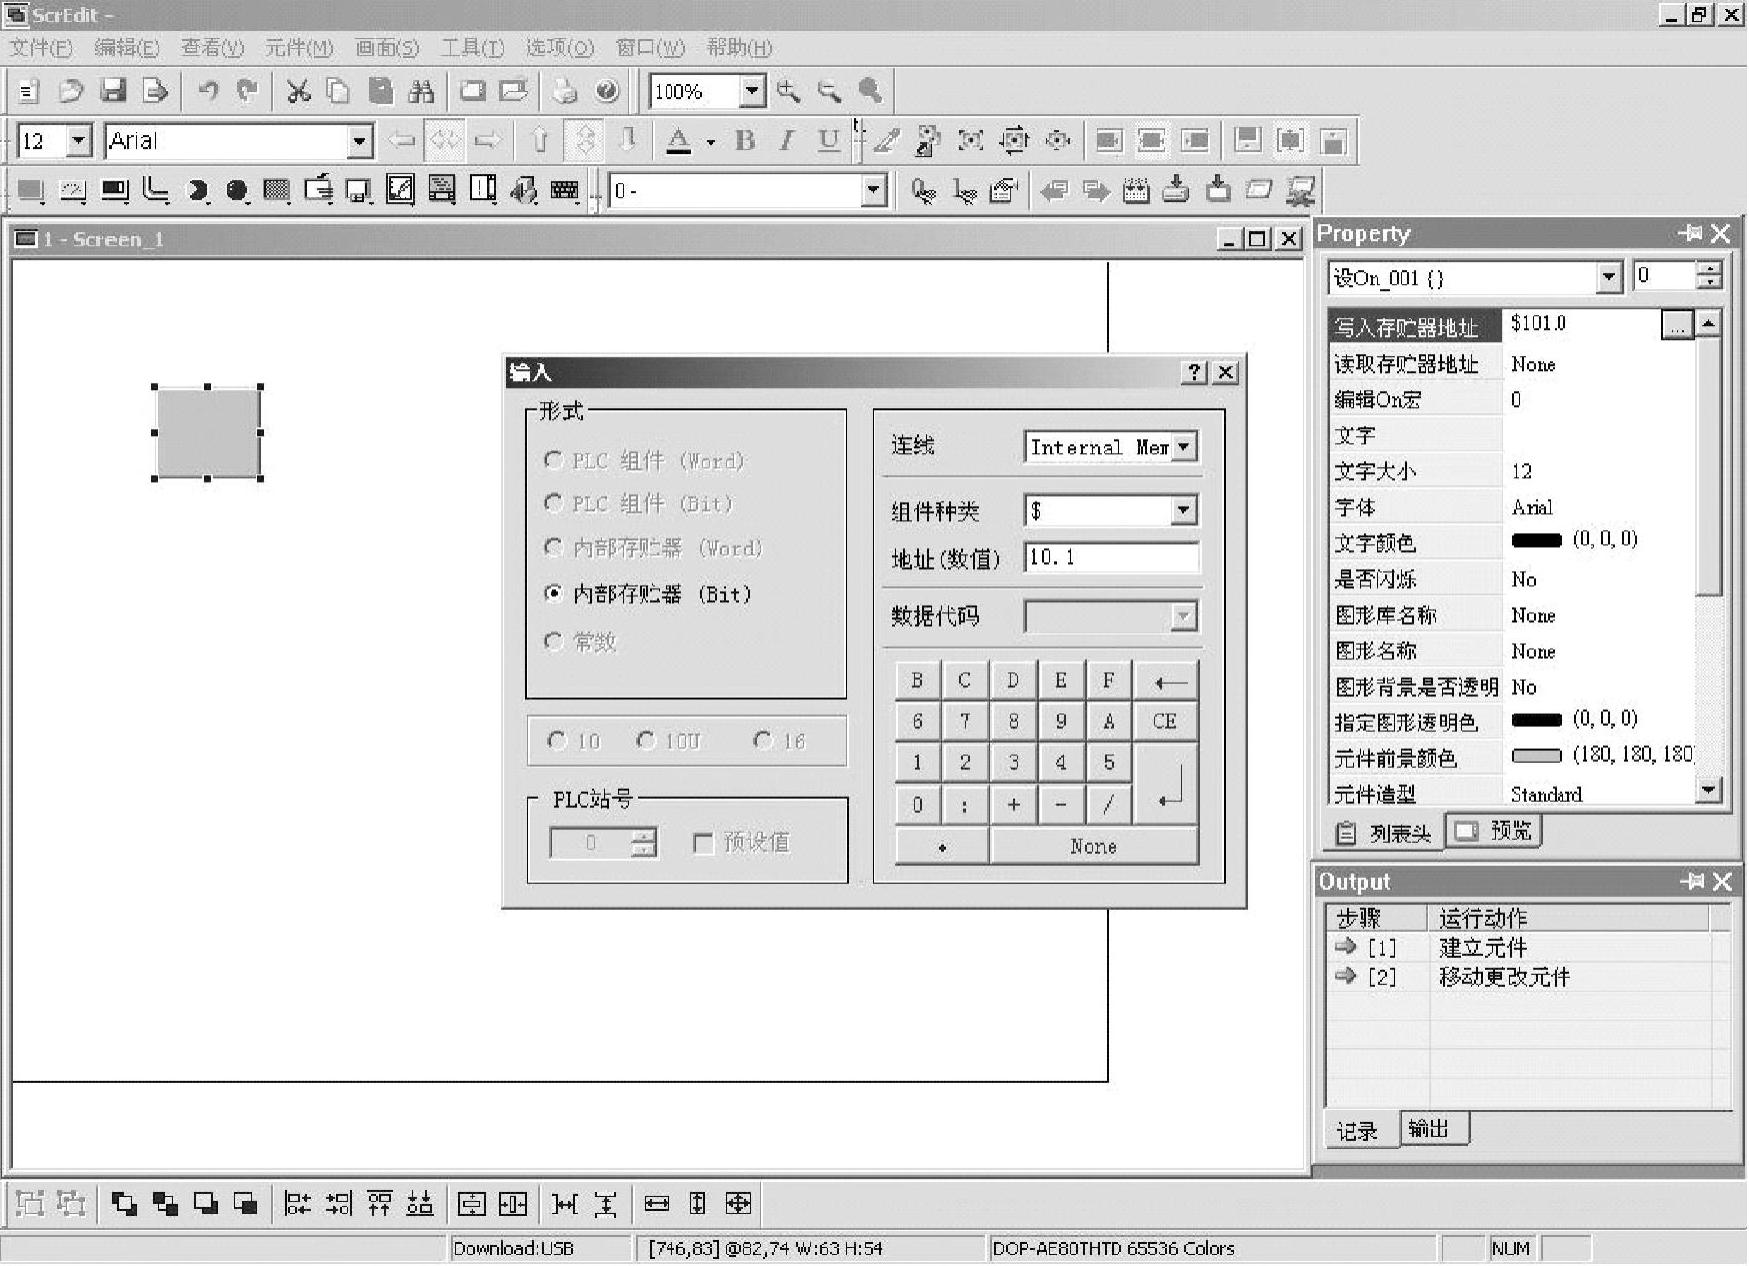Open the 组件种类 $ dropdown
Viewport: 1749px width, 1266px height.
coord(1184,511)
